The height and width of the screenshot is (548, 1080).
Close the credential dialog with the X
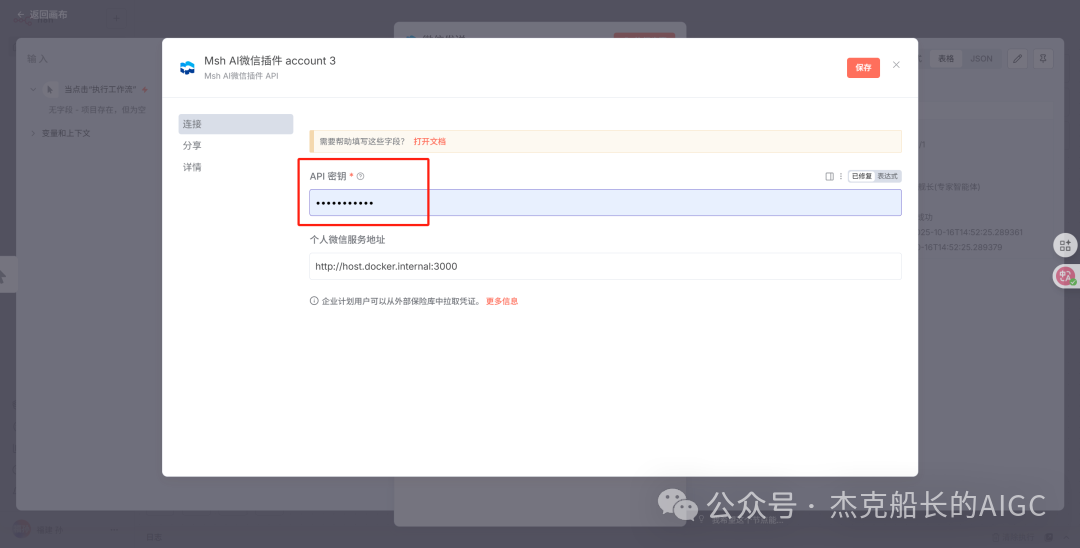pos(896,65)
